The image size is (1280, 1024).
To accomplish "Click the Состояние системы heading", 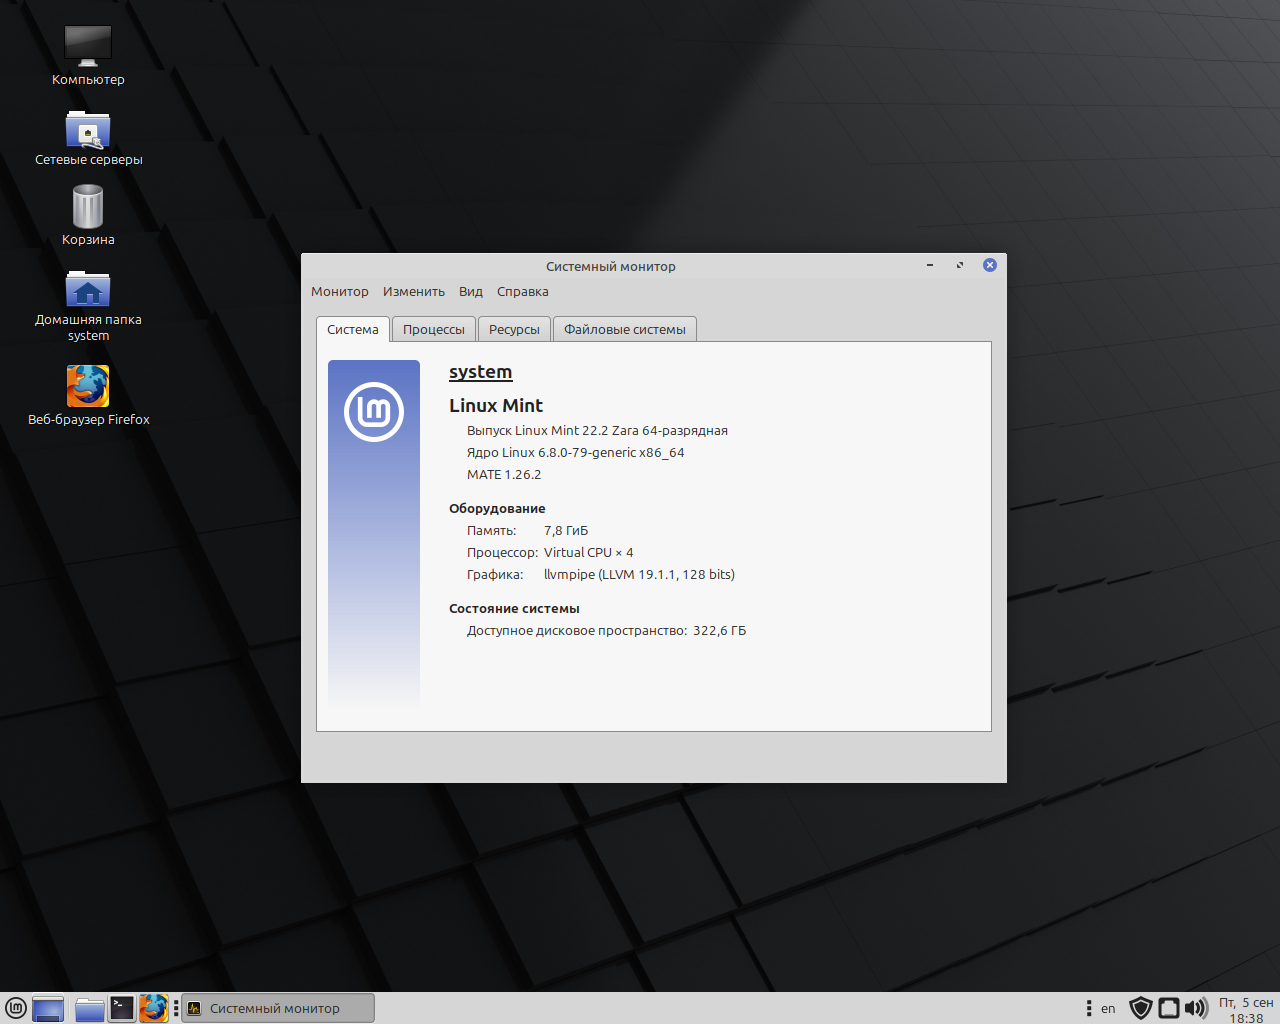I will click(514, 609).
